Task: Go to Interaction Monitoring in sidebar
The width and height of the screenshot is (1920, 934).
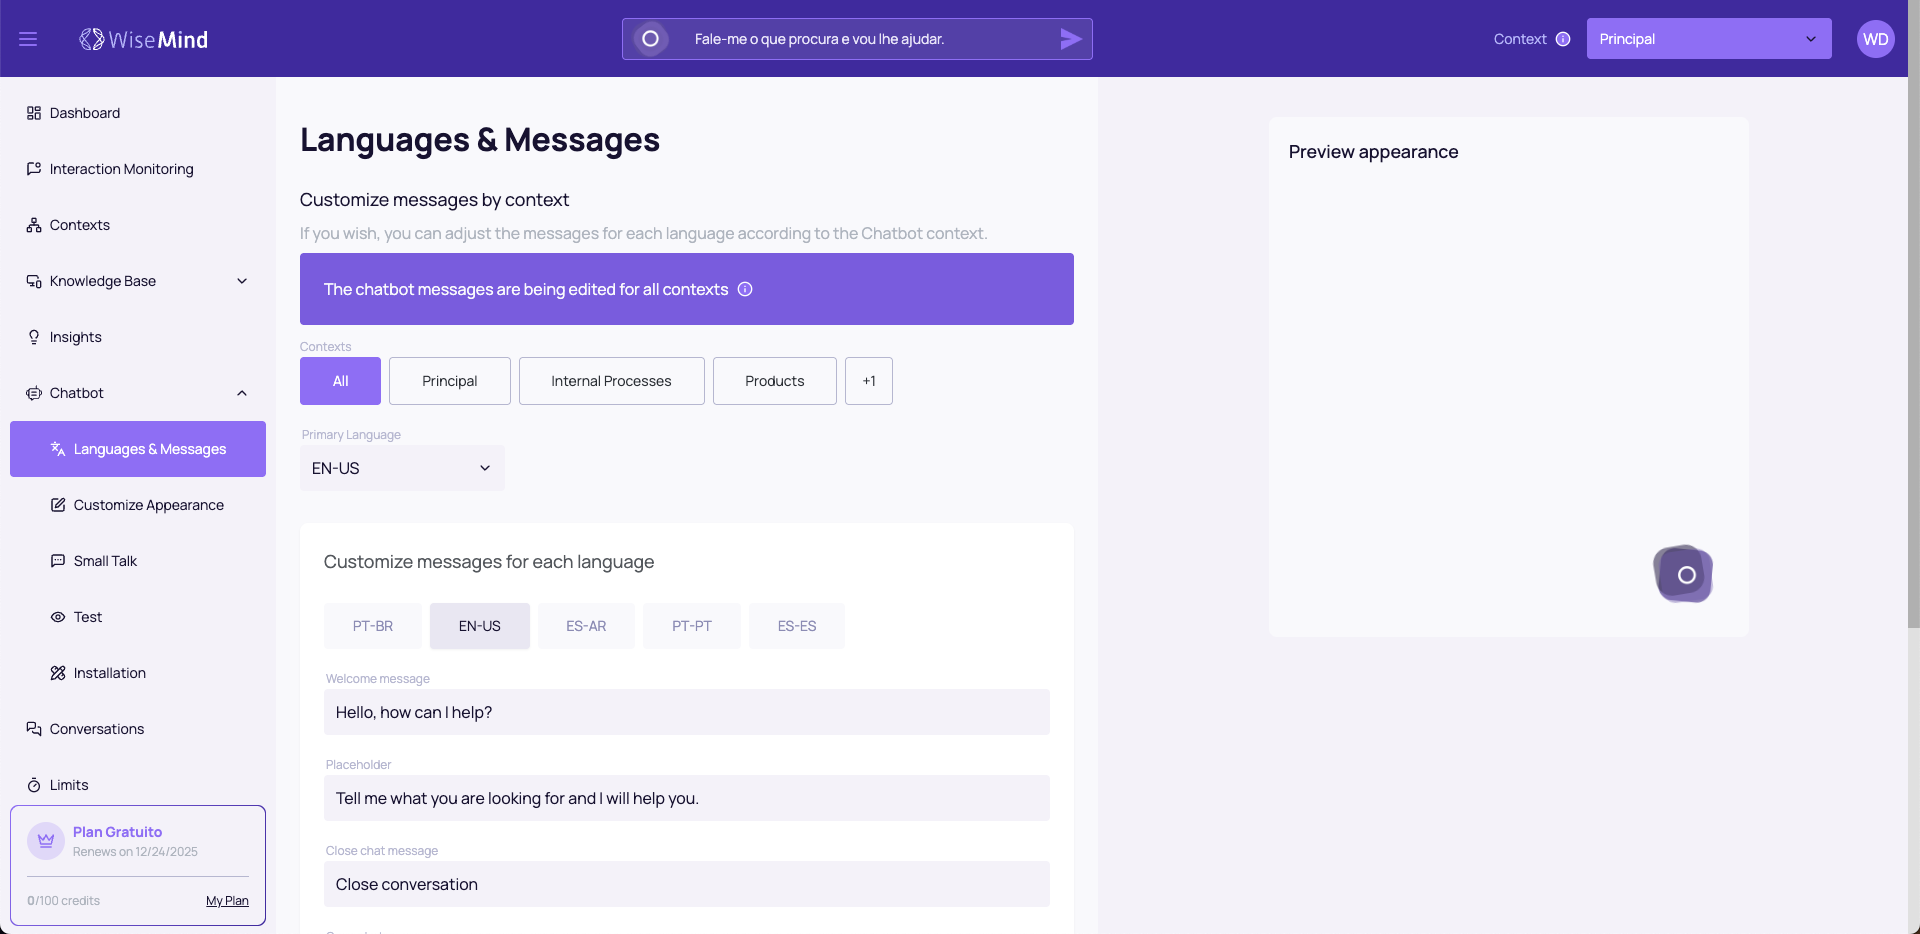Action: point(121,169)
